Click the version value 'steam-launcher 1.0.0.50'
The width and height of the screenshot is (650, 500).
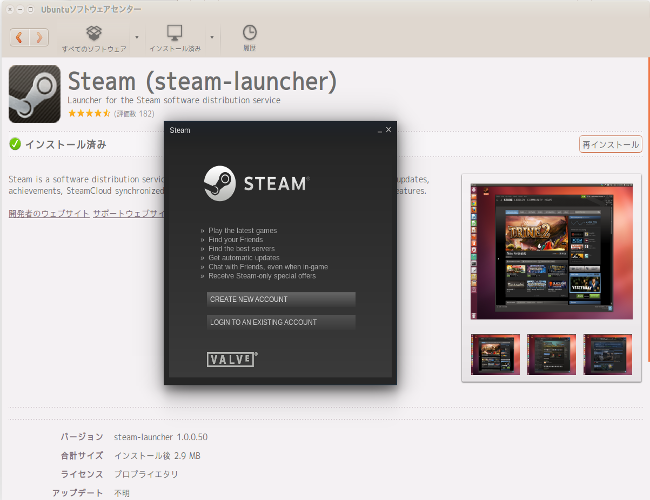[x=161, y=437]
